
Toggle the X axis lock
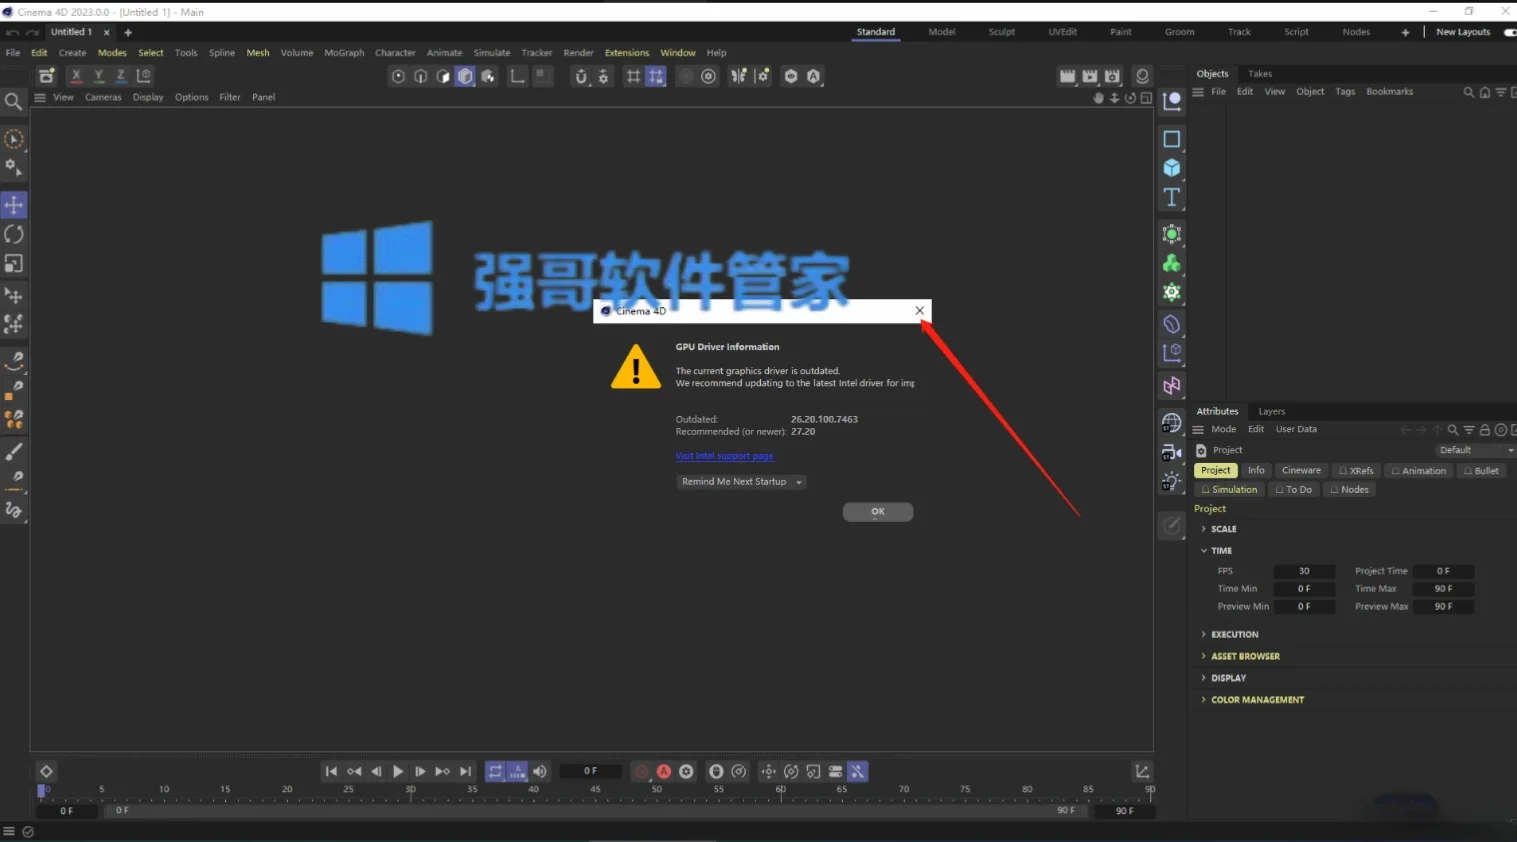point(76,76)
